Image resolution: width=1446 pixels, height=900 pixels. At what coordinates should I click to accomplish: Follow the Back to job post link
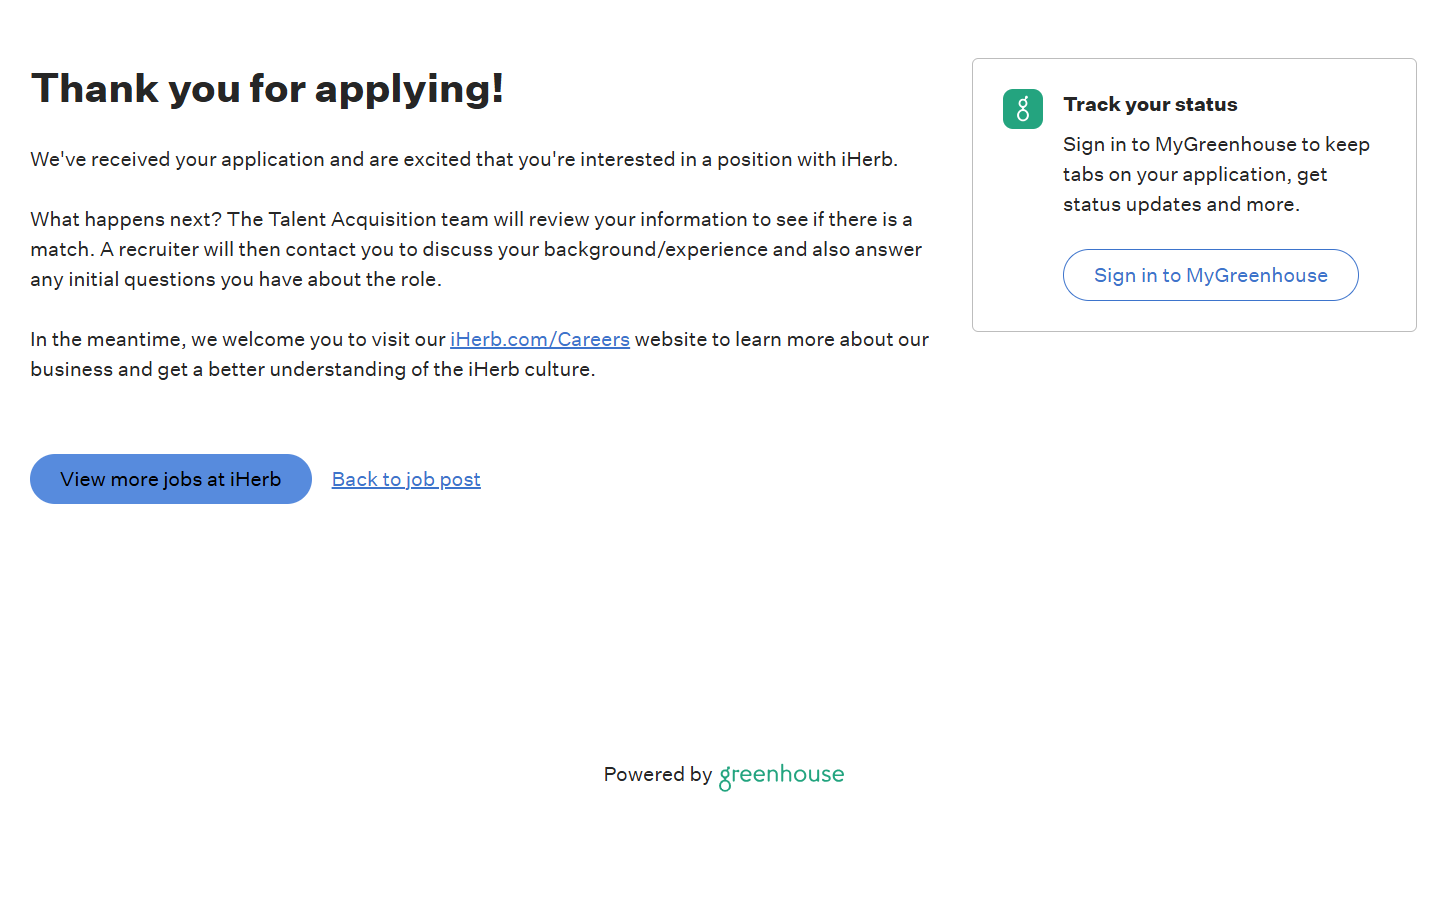[x=406, y=480]
